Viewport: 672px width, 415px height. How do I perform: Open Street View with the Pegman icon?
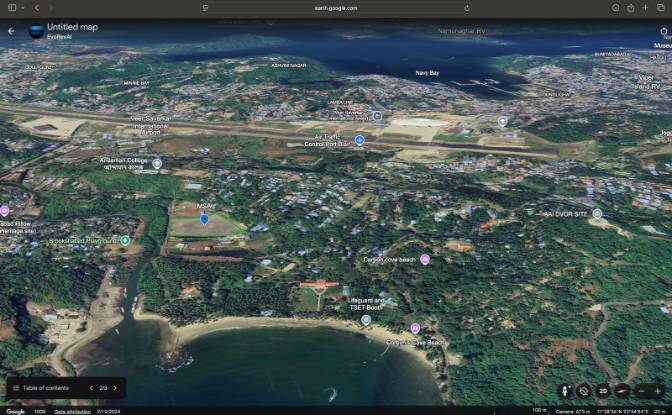click(566, 391)
